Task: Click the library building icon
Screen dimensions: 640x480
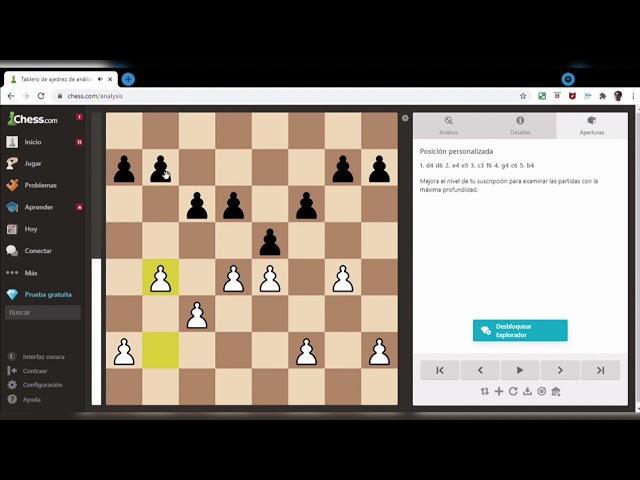Action: (556, 391)
